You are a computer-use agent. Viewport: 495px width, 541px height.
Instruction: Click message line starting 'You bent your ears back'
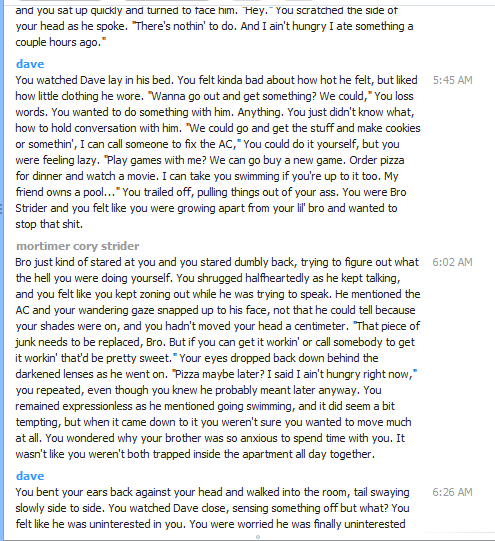[212, 492]
